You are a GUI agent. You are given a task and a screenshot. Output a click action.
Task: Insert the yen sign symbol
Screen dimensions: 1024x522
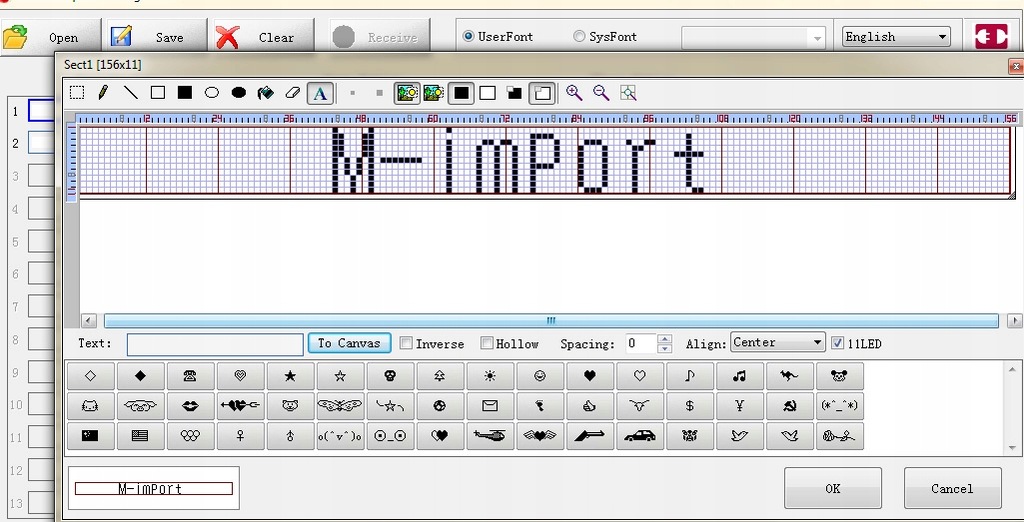pos(739,406)
